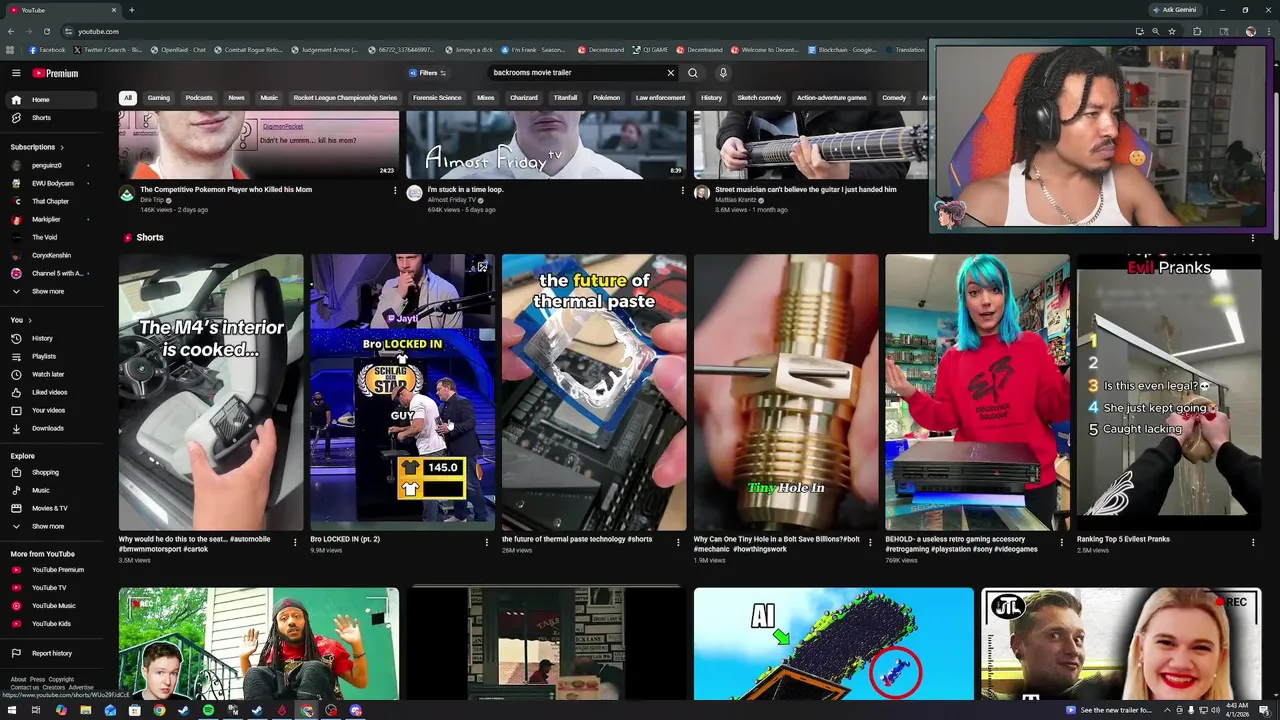Open penguinz0 subscription channel
Screen dimensions: 1280x720
[52, 165]
